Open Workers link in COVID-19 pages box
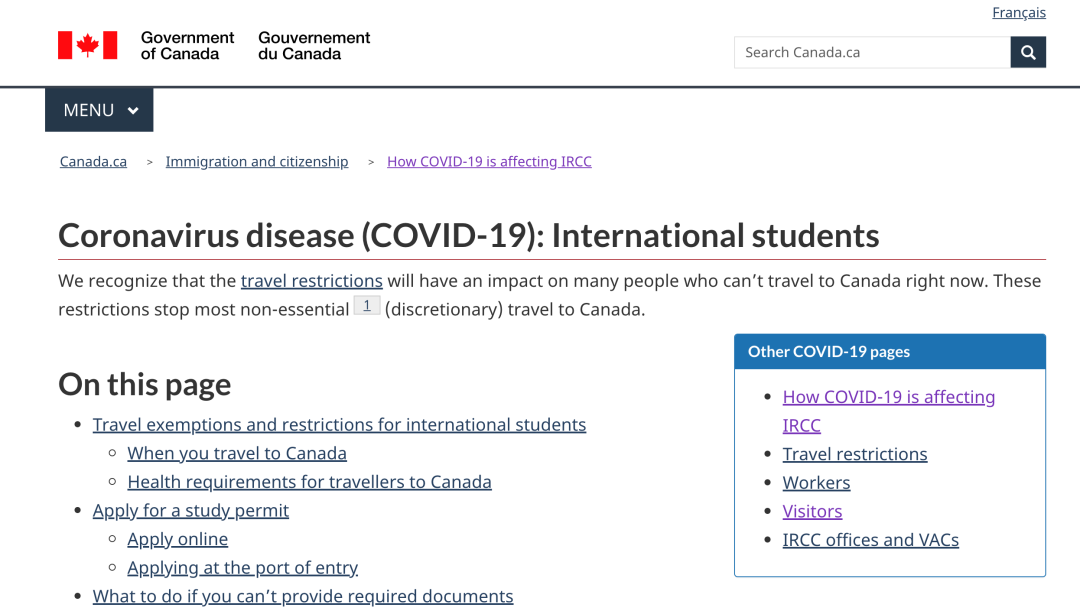Viewport: 1080px width, 611px height. click(816, 483)
